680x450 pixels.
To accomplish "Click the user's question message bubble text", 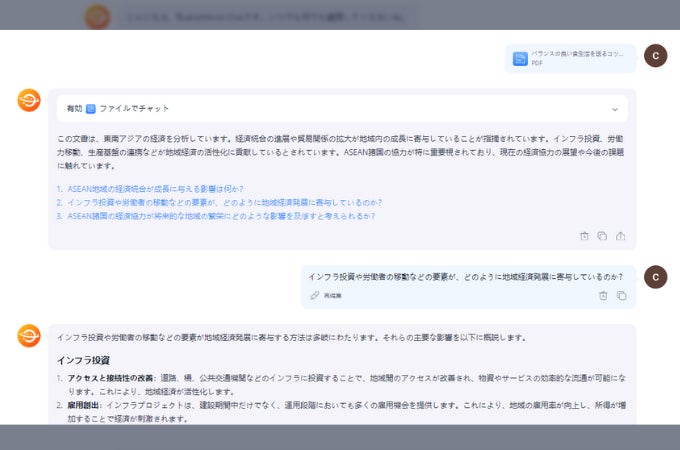I will (466, 277).
